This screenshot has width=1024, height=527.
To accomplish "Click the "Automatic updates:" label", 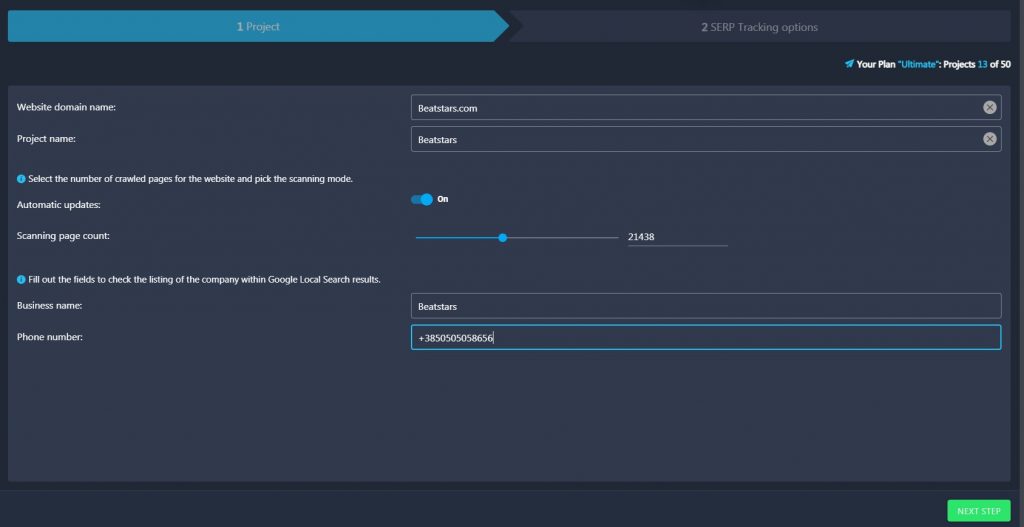I will tap(59, 205).
